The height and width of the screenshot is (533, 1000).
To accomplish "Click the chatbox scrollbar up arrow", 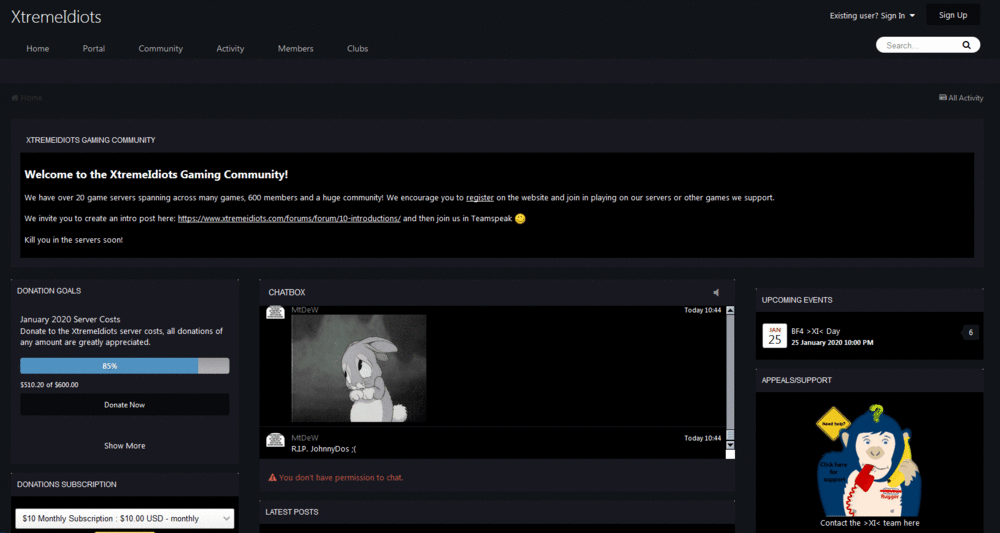I will [x=730, y=310].
